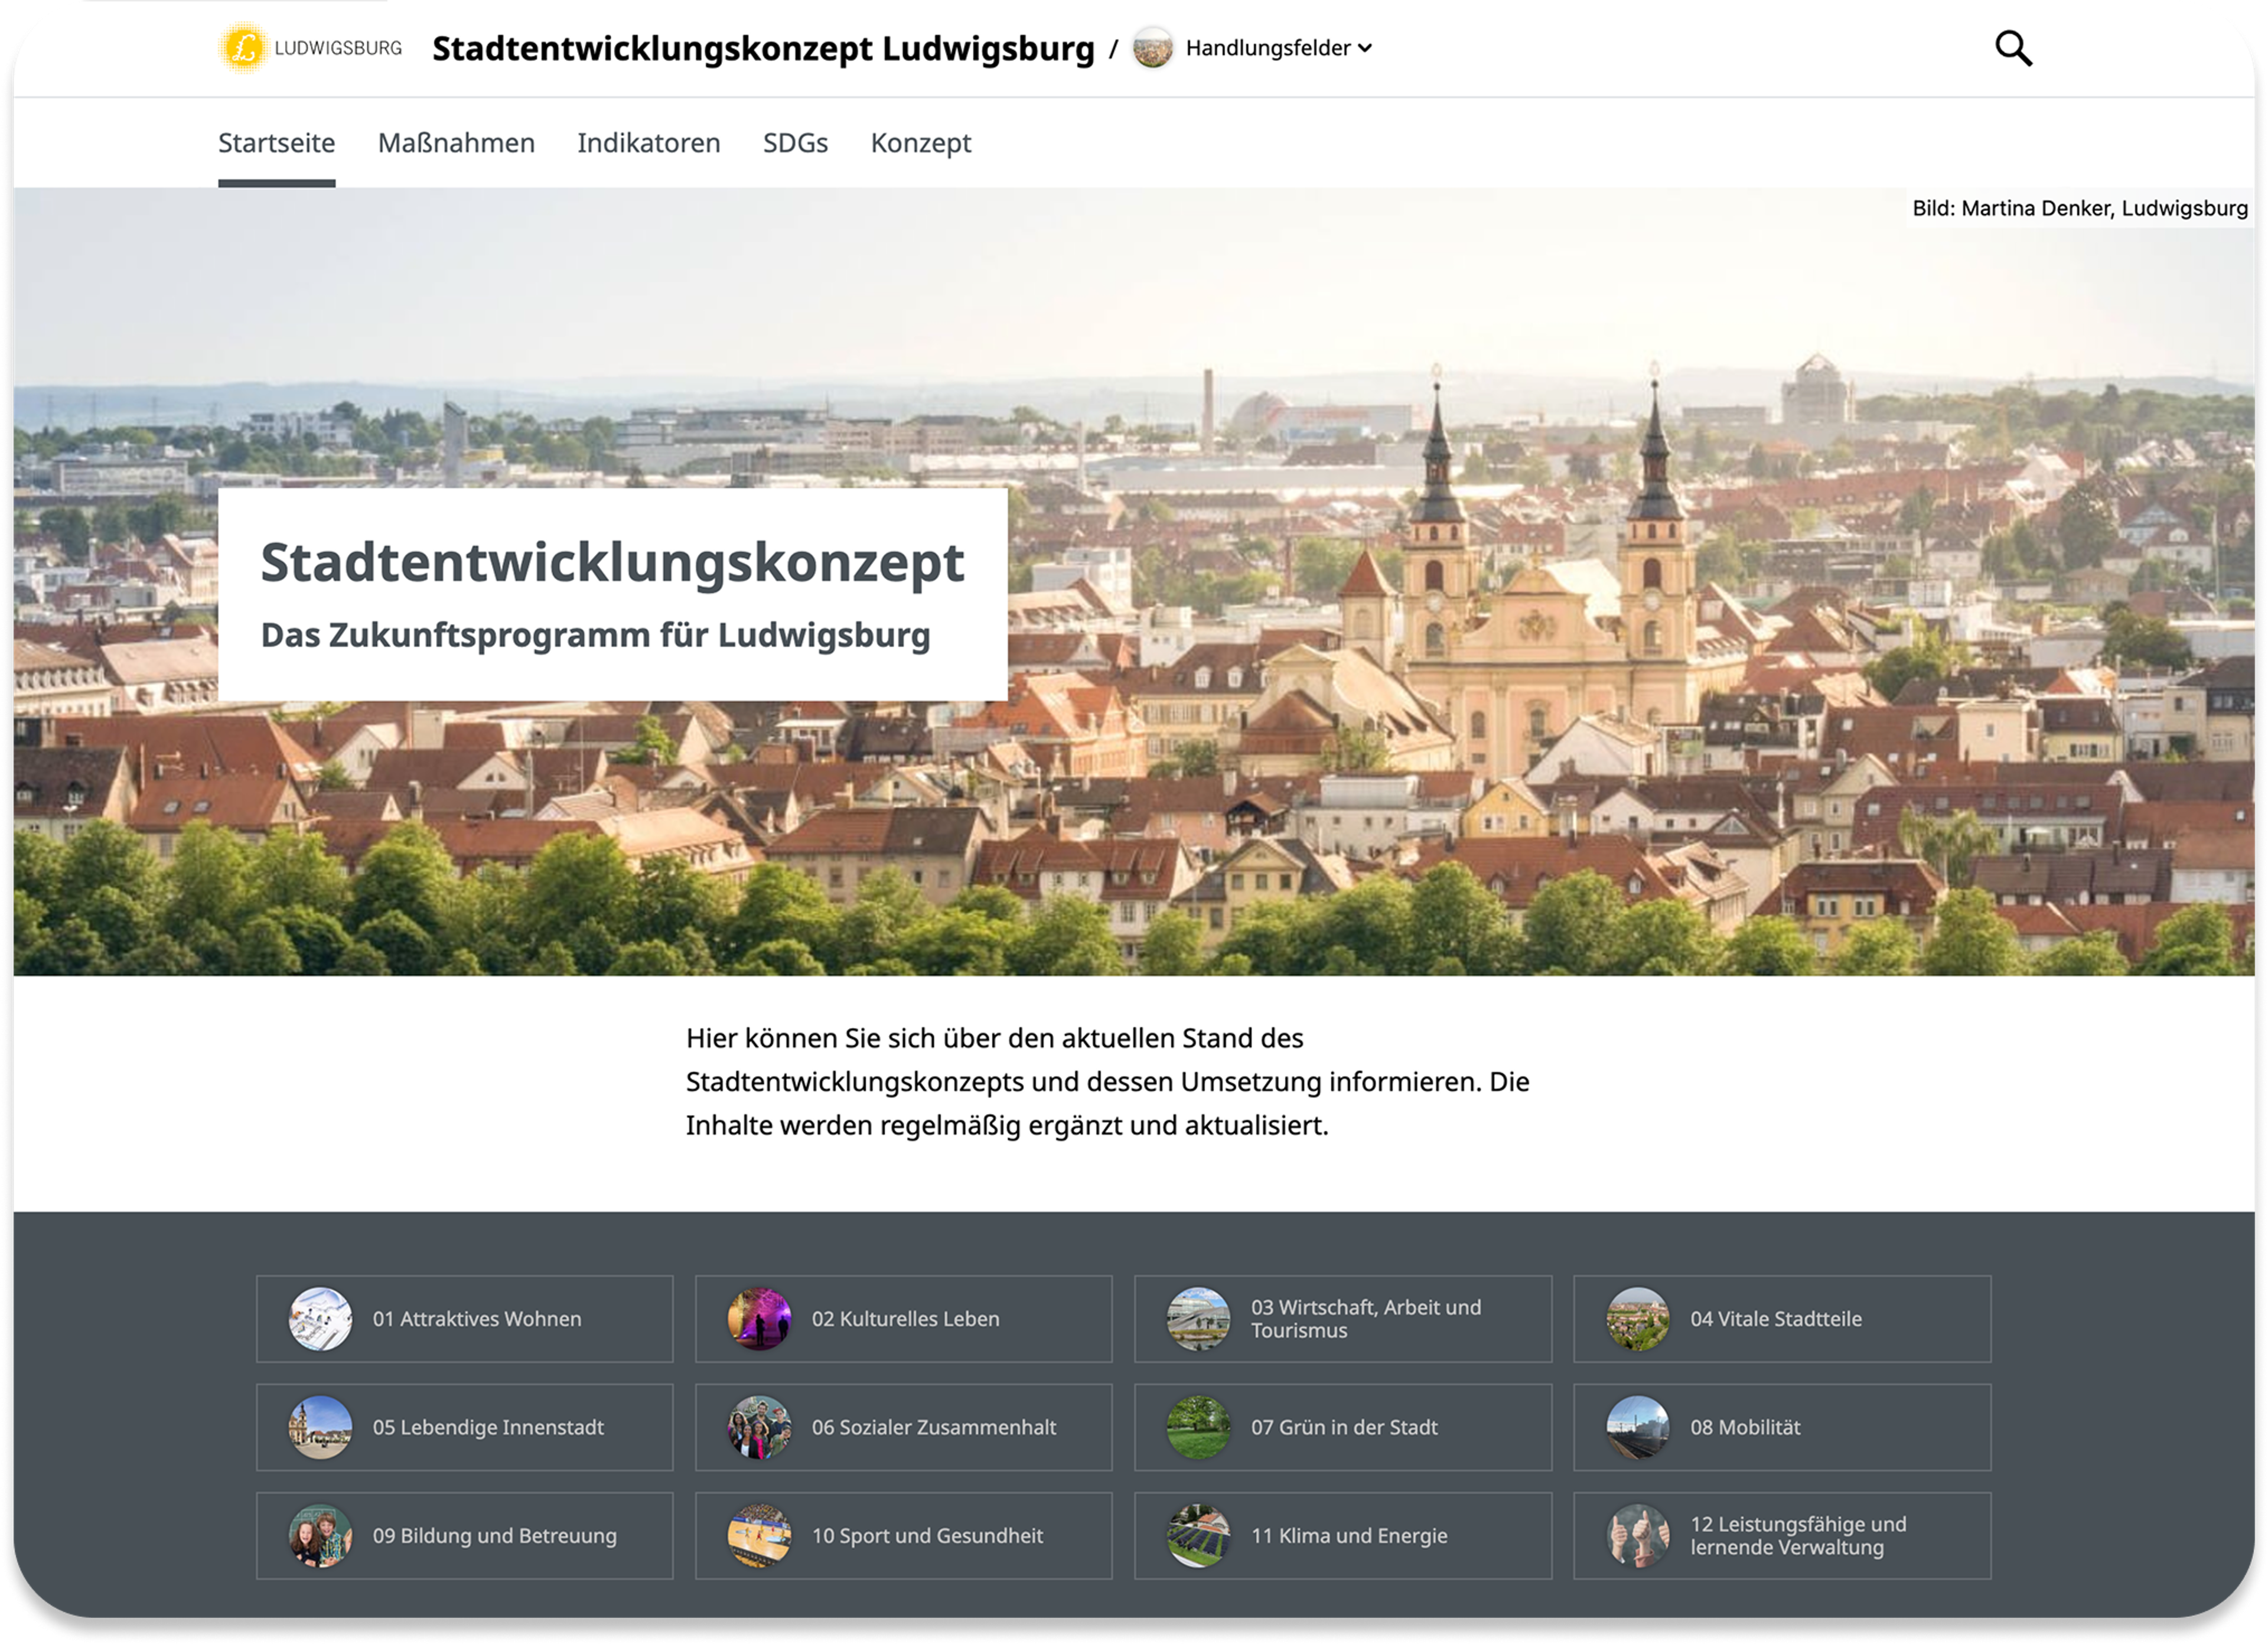
Task: Click the 09 Bildung und Betreuung children icon
Action: pos(320,1536)
